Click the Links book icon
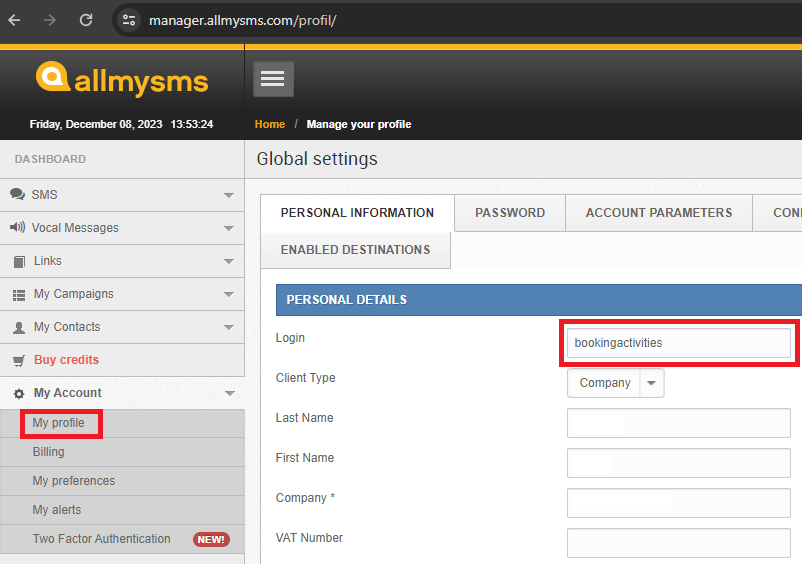The height and width of the screenshot is (564, 802). click(19, 261)
